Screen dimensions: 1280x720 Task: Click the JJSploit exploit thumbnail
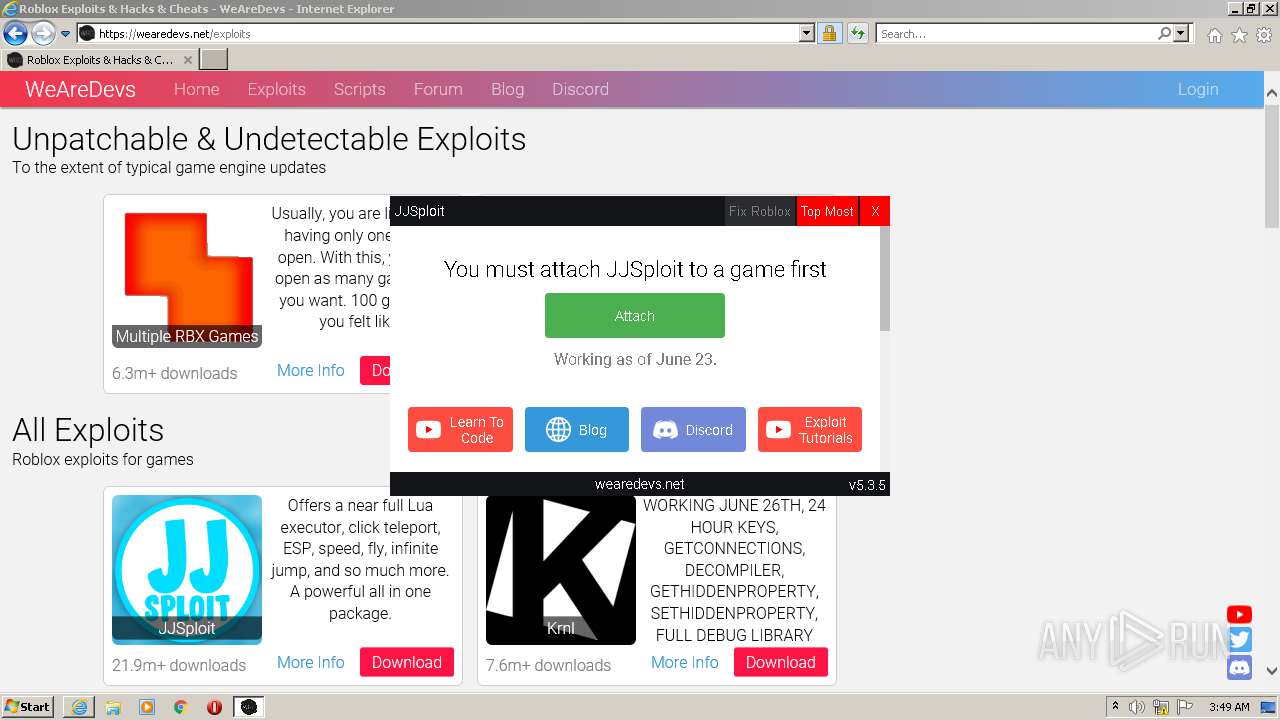(187, 569)
